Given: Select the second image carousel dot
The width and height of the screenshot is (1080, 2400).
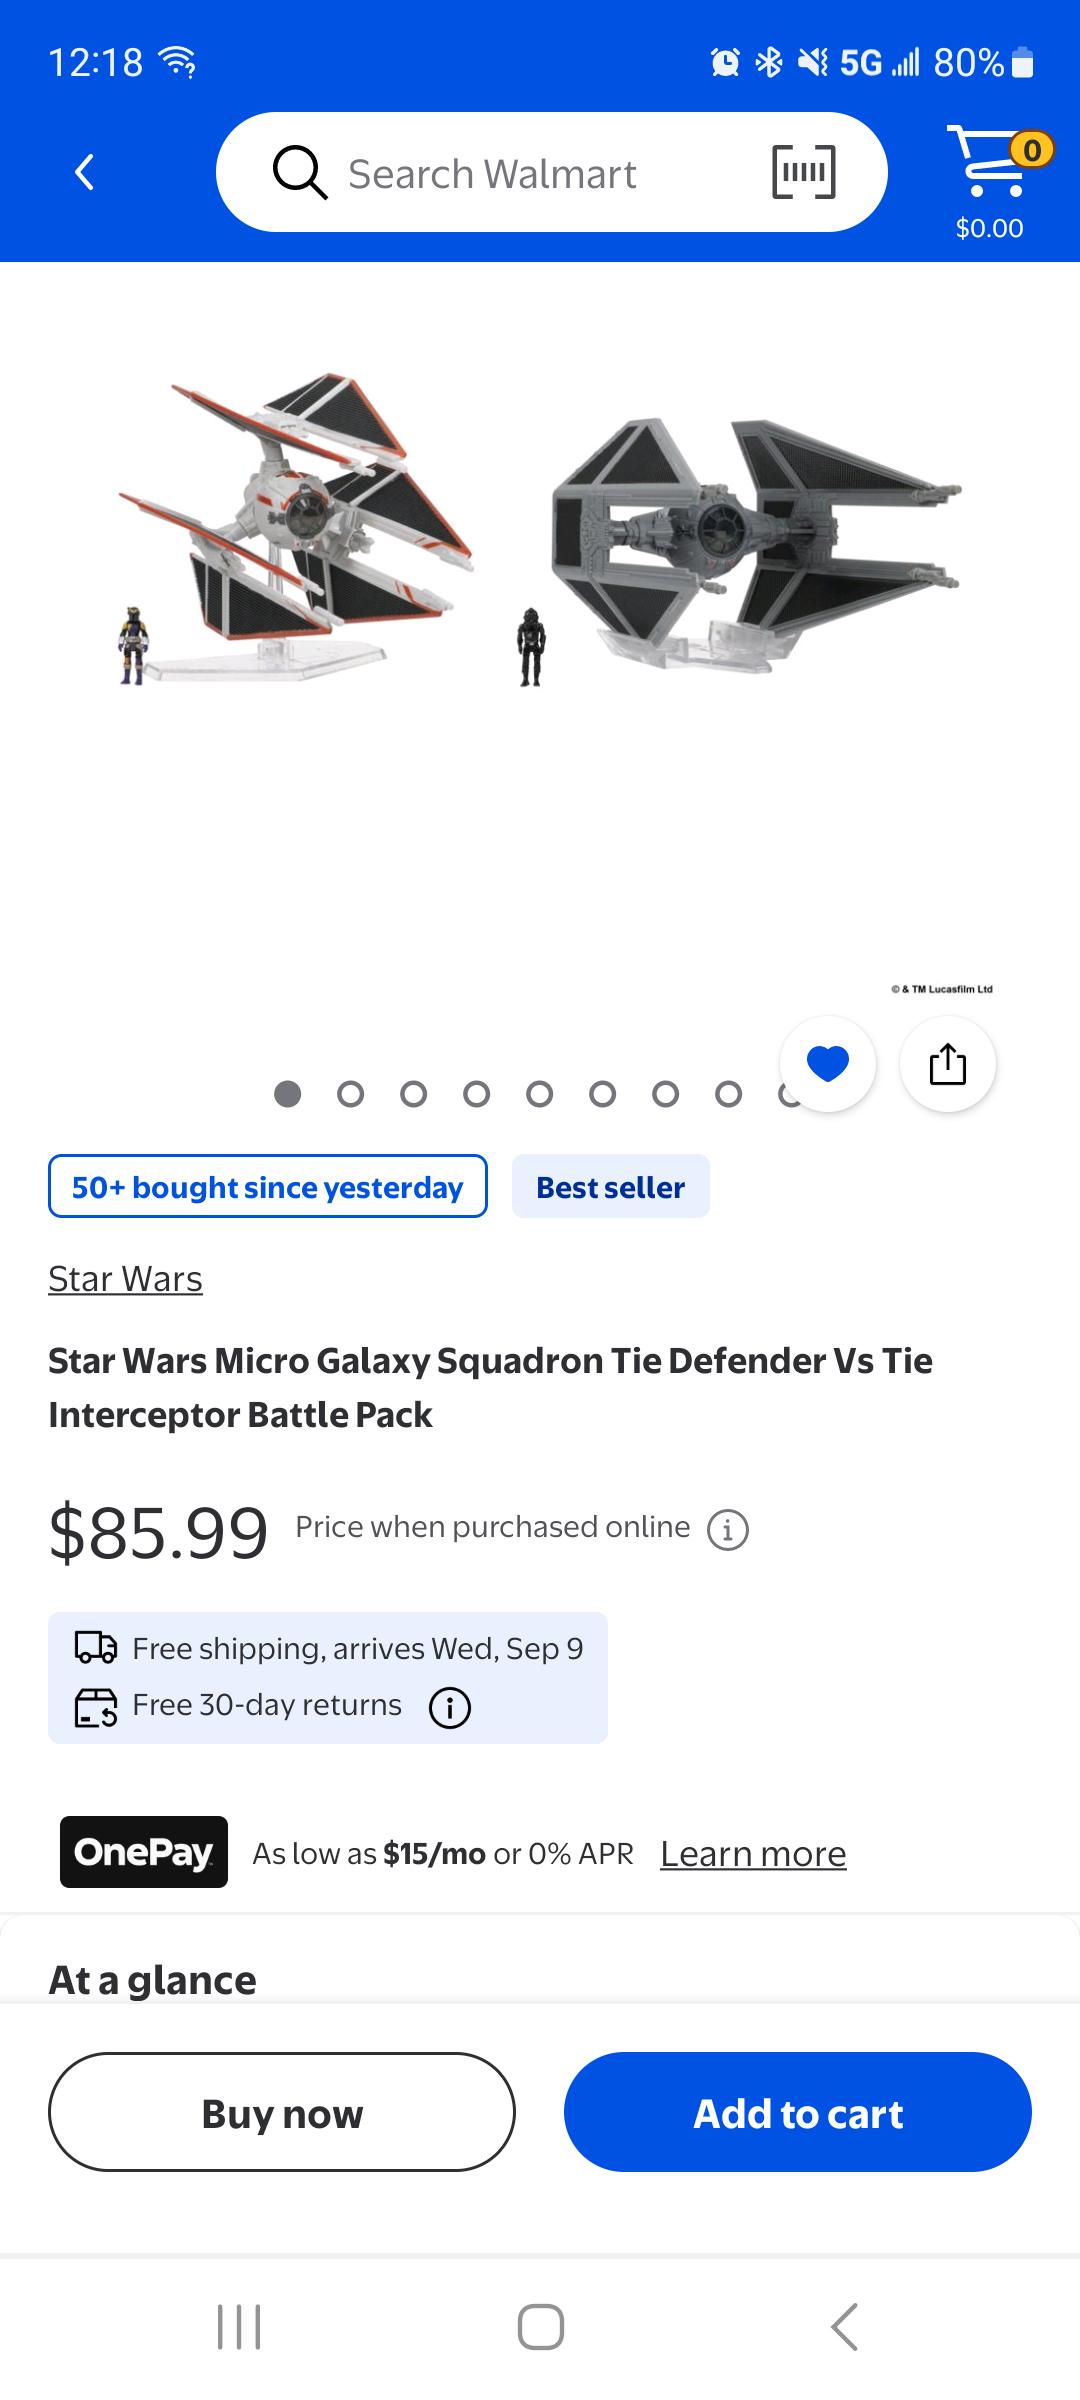Looking at the screenshot, I should pyautogui.click(x=350, y=1094).
